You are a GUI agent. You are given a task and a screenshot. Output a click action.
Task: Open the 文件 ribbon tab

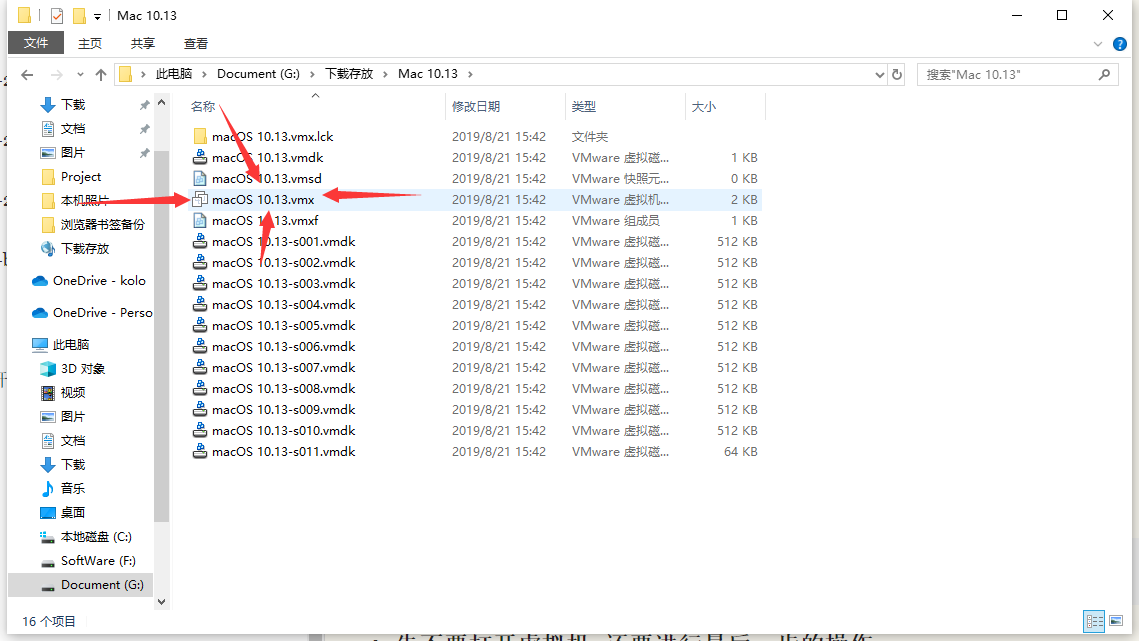click(36, 43)
